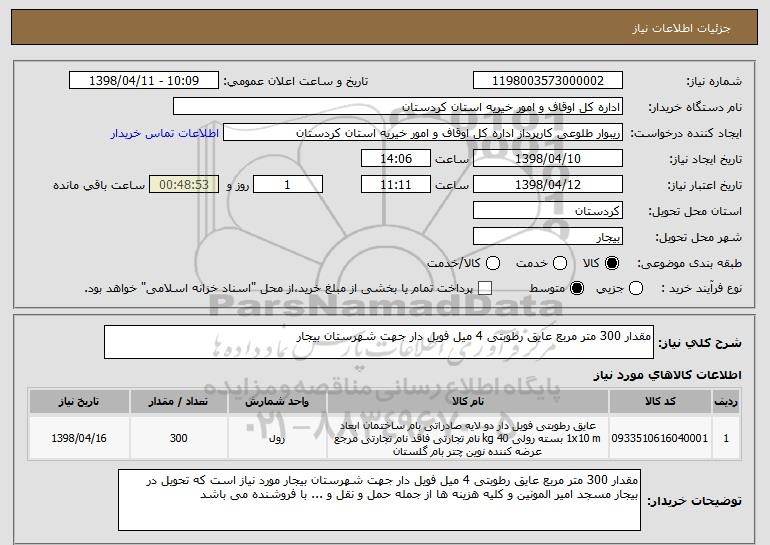This screenshot has height=545, width=770.
Task: Click the نام کالا column header
Action: [468, 402]
